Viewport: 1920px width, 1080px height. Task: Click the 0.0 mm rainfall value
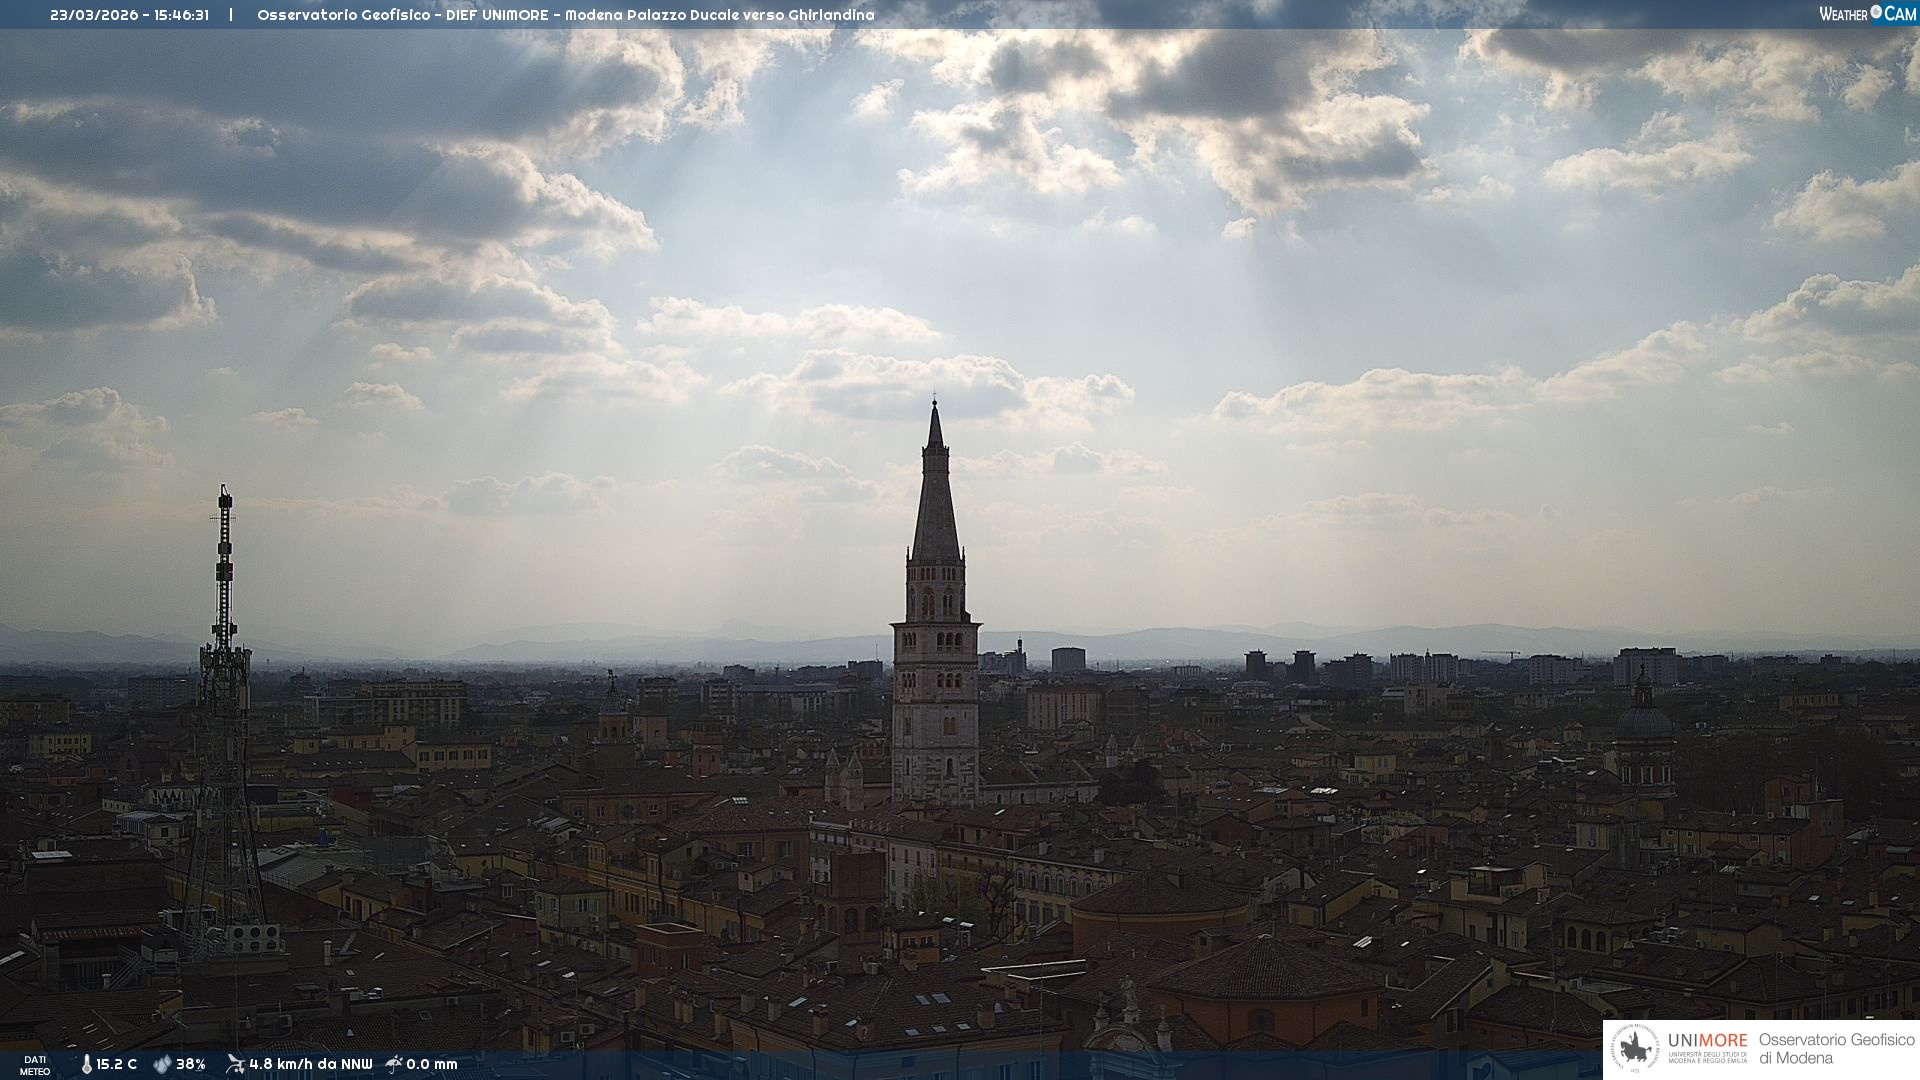pyautogui.click(x=432, y=1064)
